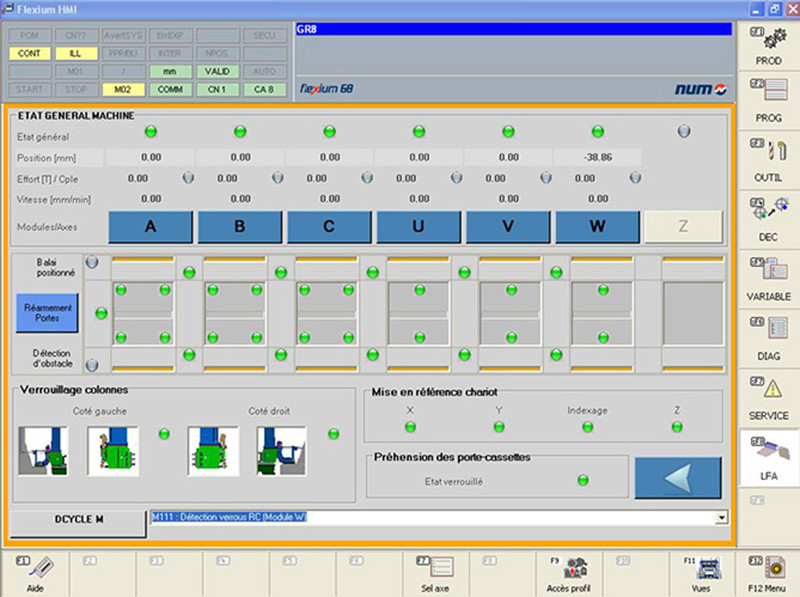Switch to the LFA tab
Image resolution: width=800 pixels, height=597 pixels.
point(768,456)
